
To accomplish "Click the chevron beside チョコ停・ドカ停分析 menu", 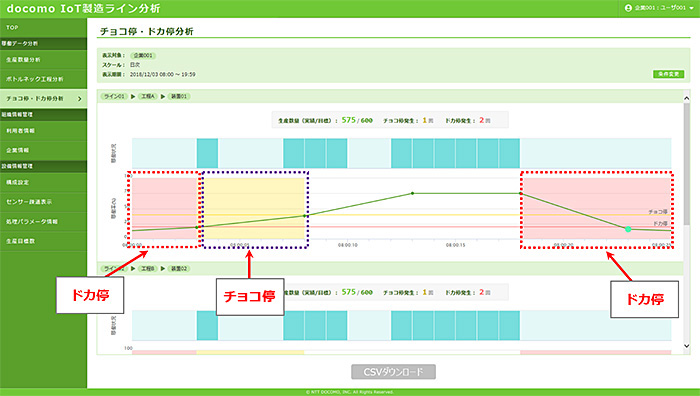I will 79,99.
